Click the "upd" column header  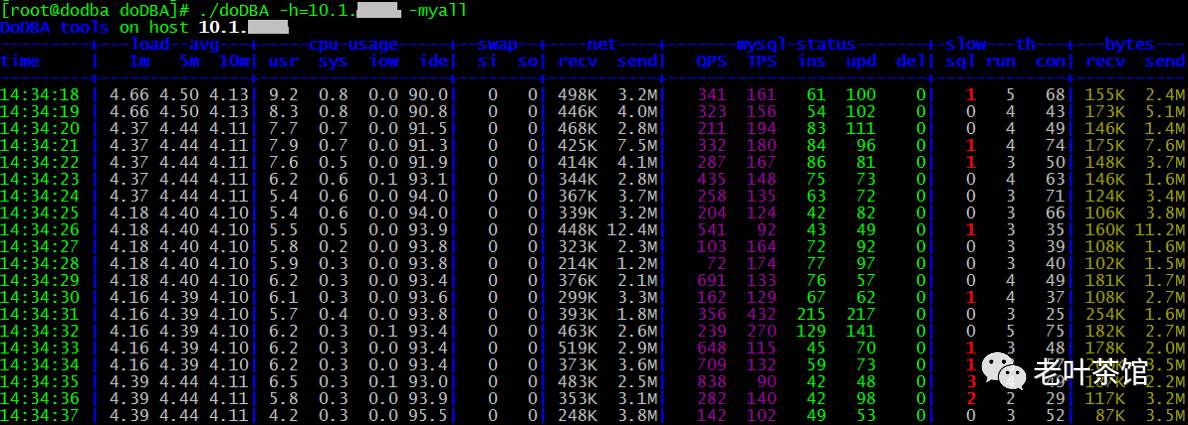click(862, 62)
